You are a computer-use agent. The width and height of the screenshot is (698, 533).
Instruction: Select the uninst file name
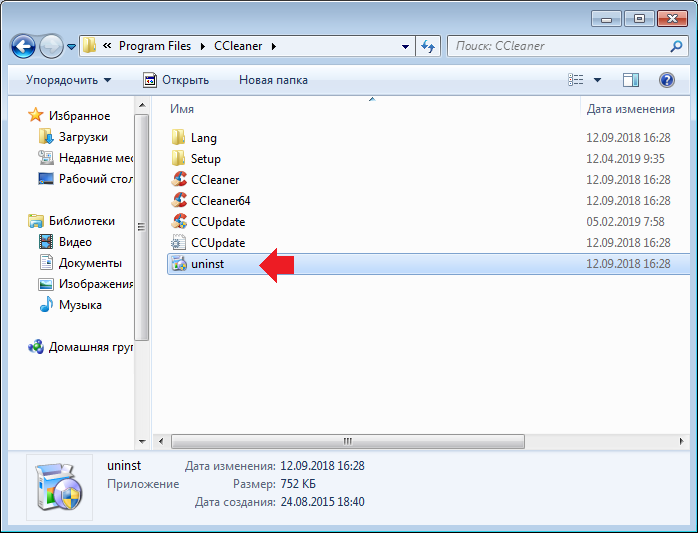click(207, 264)
